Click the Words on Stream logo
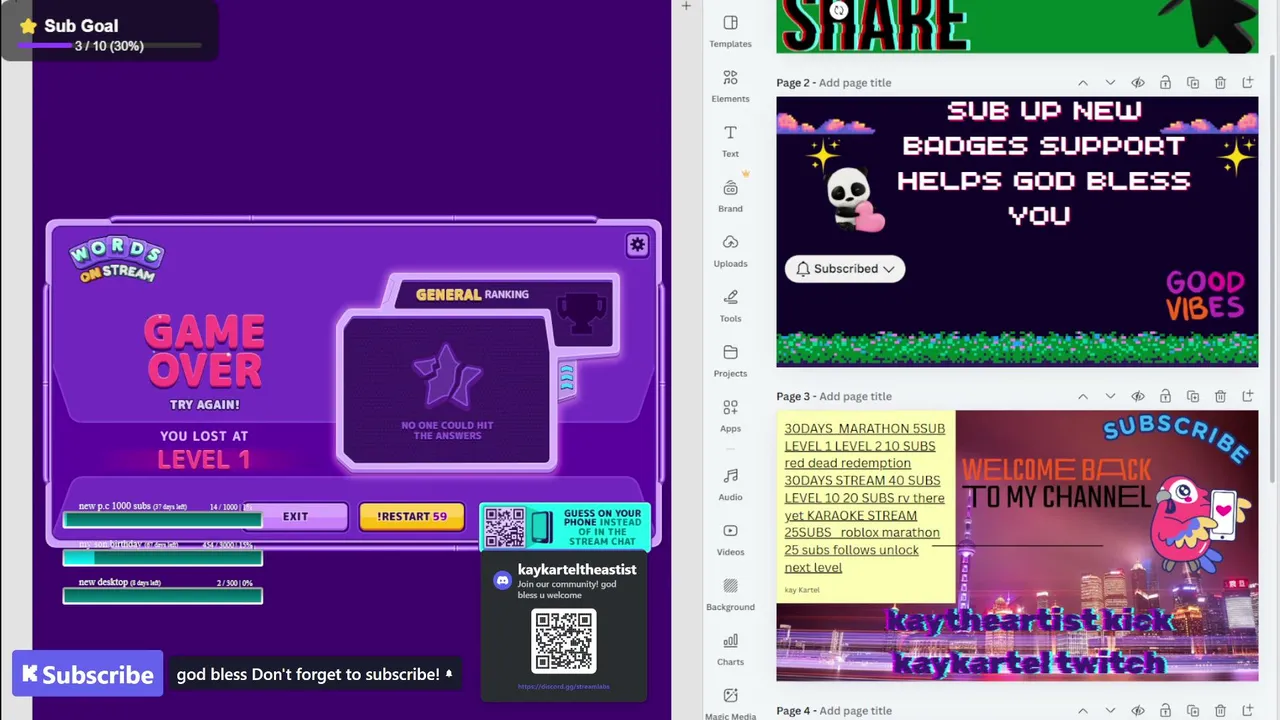 click(116, 260)
